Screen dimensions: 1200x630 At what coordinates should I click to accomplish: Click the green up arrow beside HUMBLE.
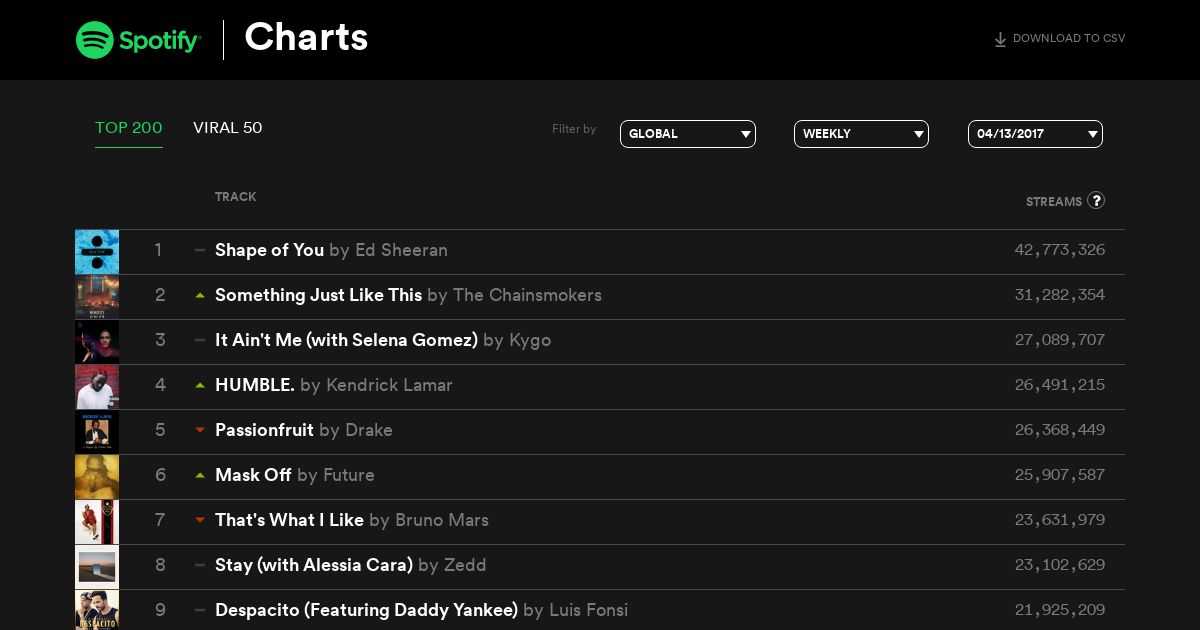coord(200,385)
